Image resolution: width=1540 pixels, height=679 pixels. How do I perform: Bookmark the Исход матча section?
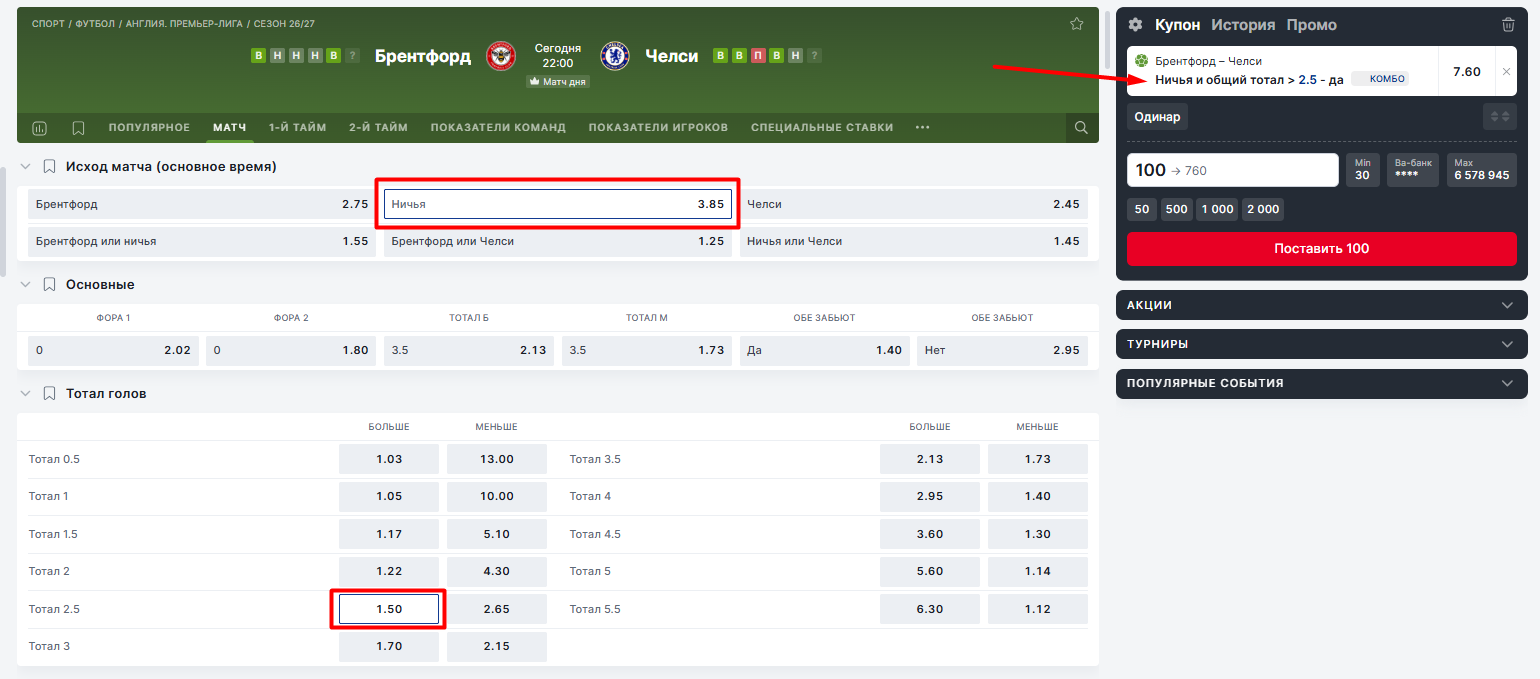(49, 166)
